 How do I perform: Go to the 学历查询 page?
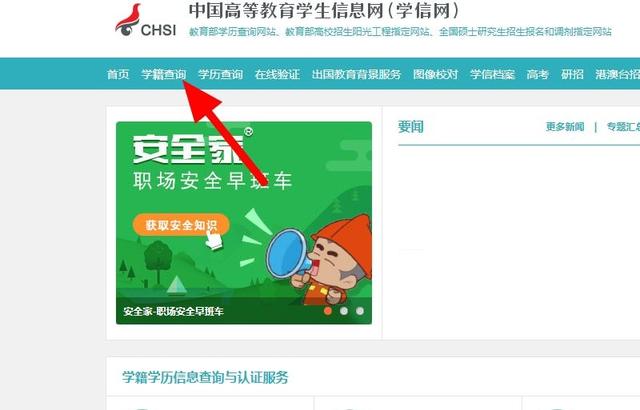pyautogui.click(x=220, y=74)
